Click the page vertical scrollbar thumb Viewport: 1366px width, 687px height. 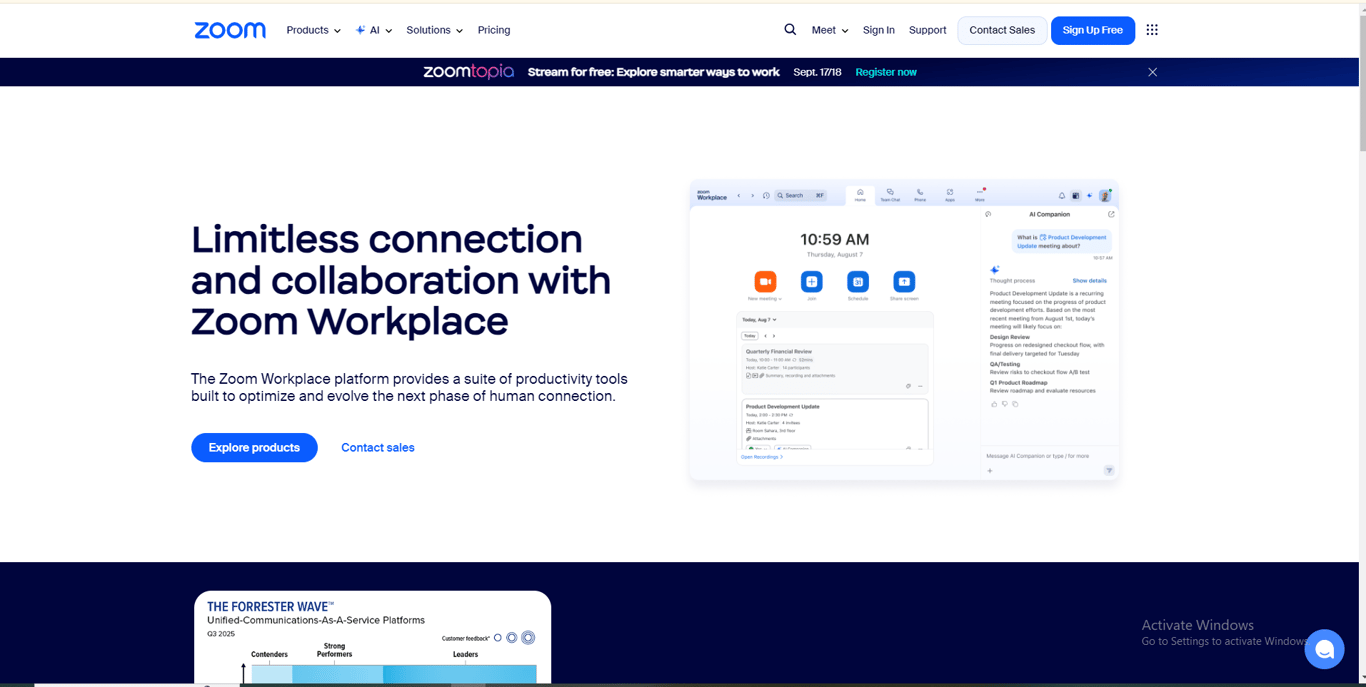click(x=1362, y=83)
